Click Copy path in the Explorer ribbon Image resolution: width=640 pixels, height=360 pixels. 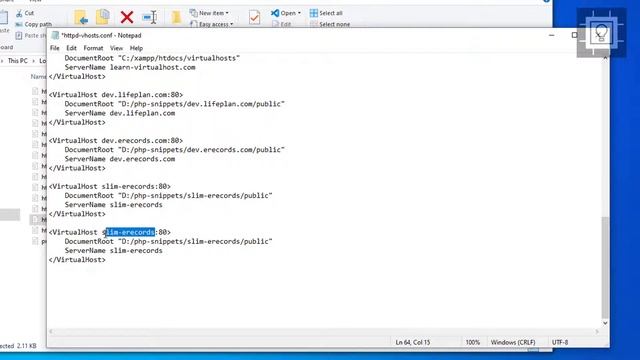coord(33,24)
